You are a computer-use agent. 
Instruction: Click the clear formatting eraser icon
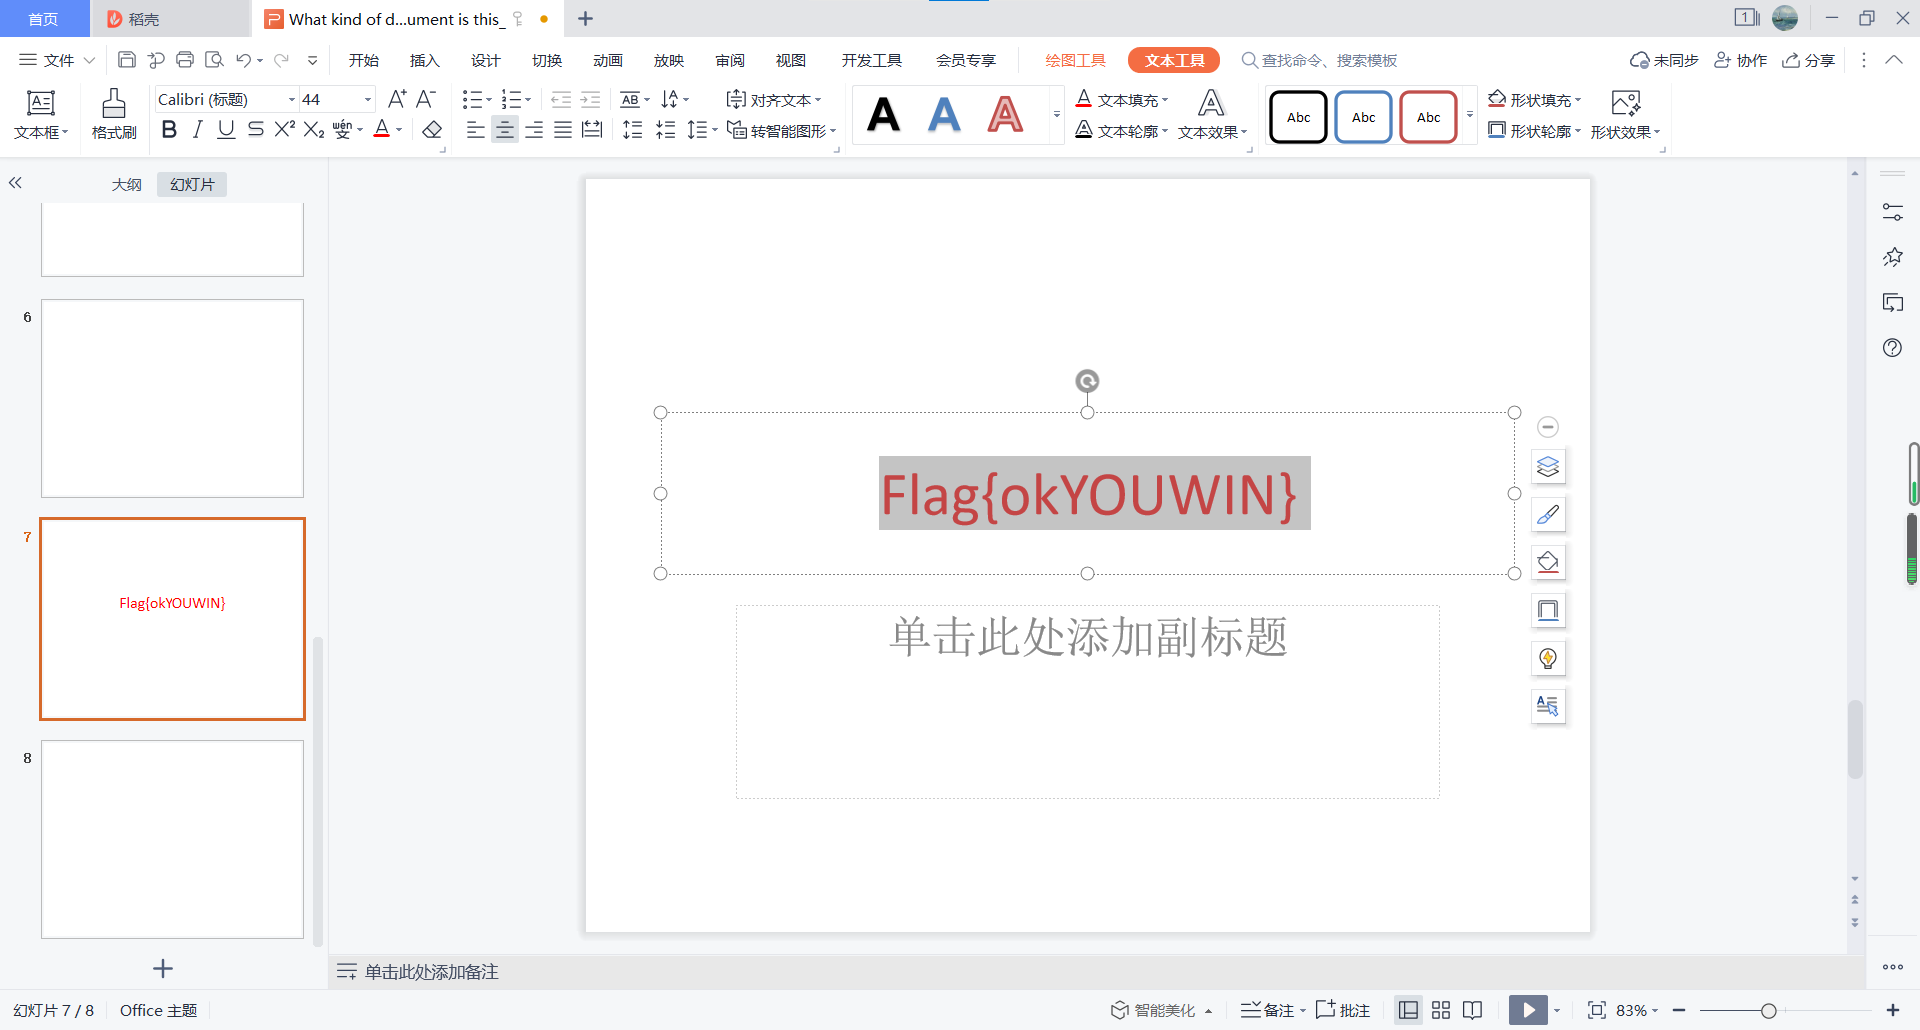(432, 130)
